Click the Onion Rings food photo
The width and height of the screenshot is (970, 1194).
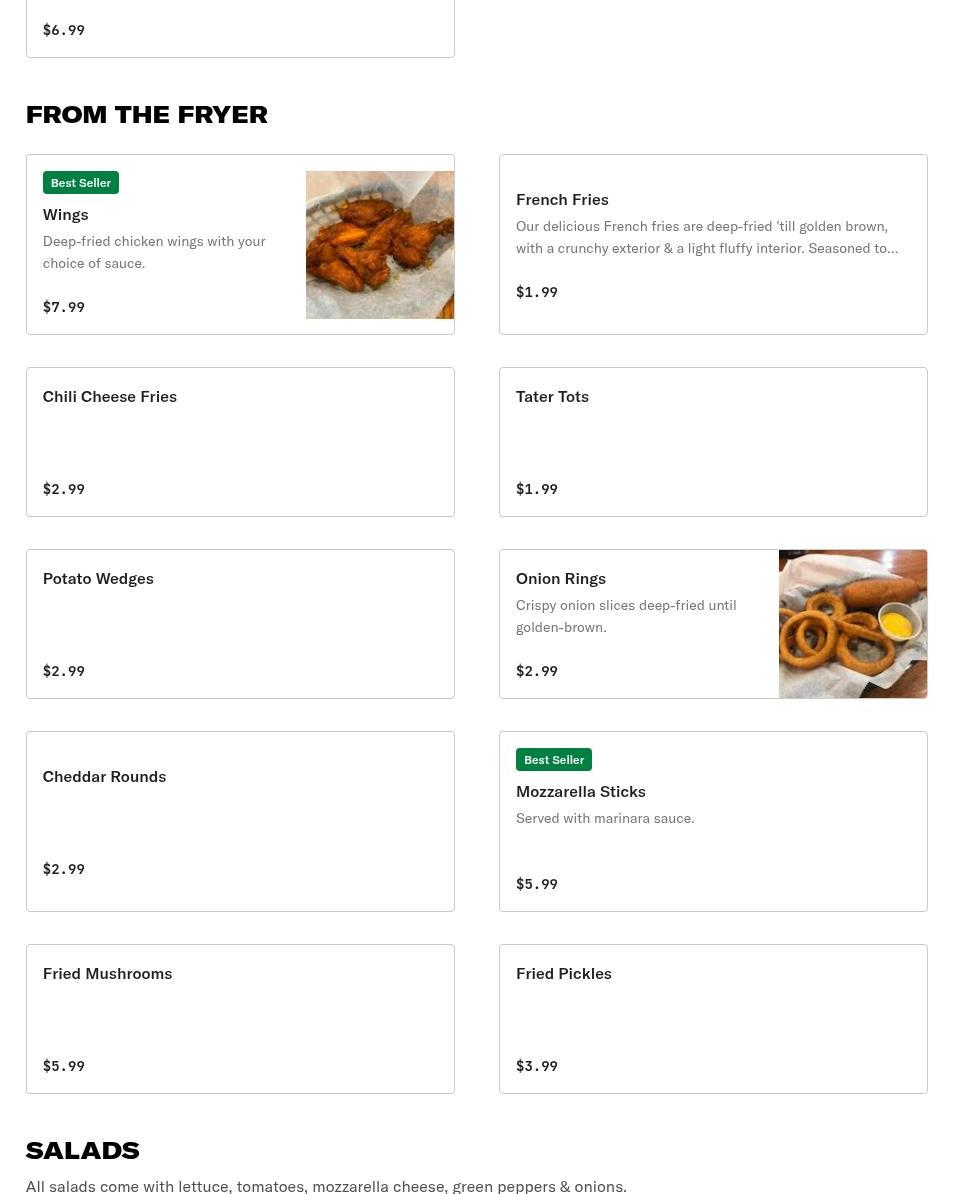pos(852,624)
